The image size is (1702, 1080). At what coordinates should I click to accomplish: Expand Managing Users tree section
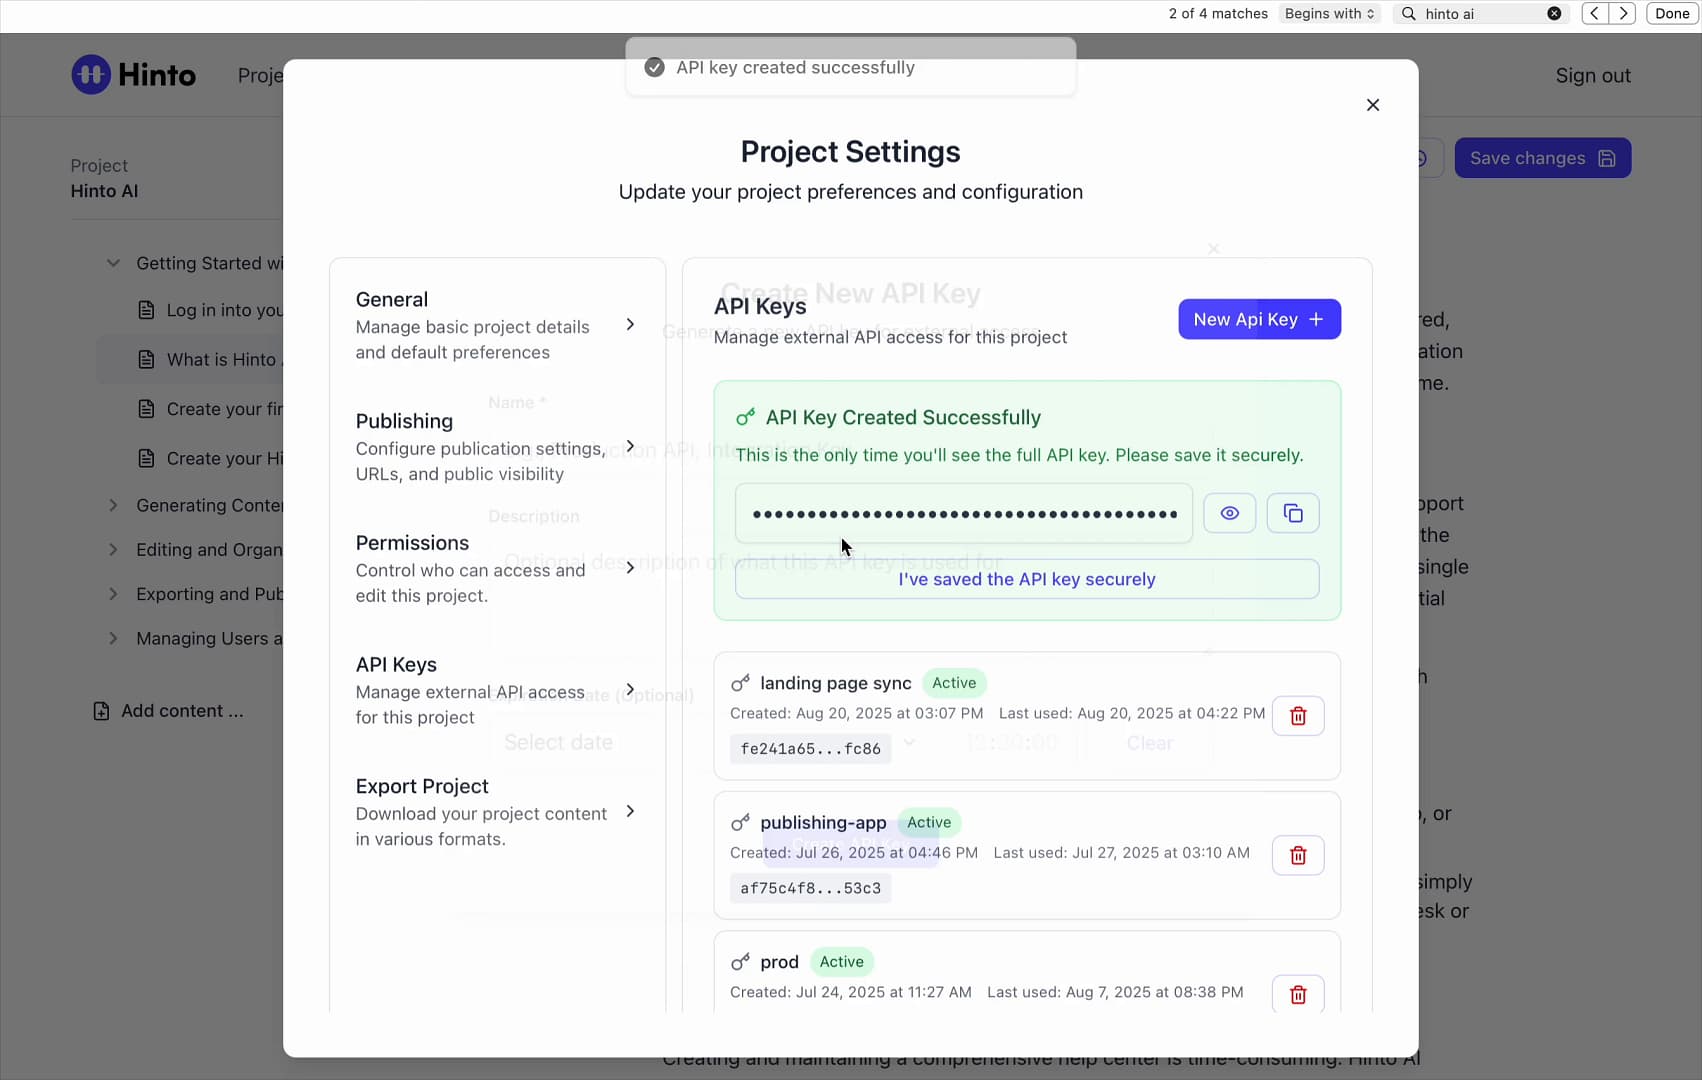coord(113,638)
